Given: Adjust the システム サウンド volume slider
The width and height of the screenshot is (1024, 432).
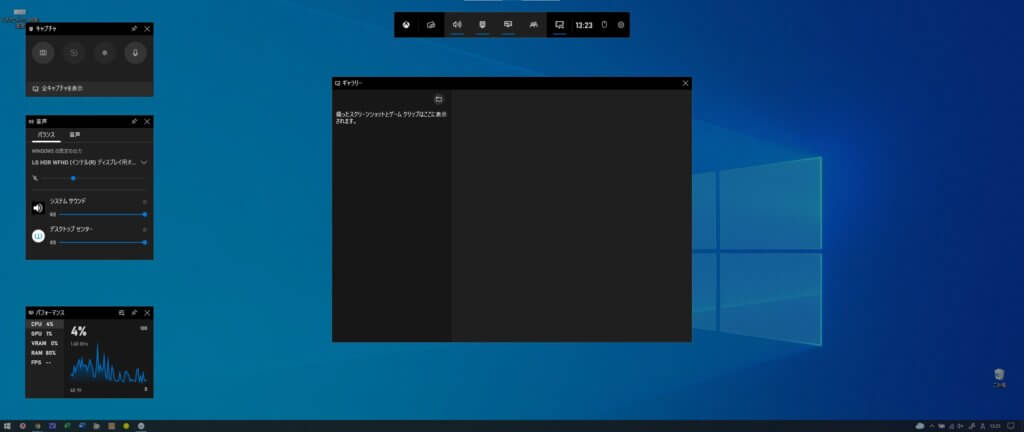Looking at the screenshot, I should (x=102, y=214).
